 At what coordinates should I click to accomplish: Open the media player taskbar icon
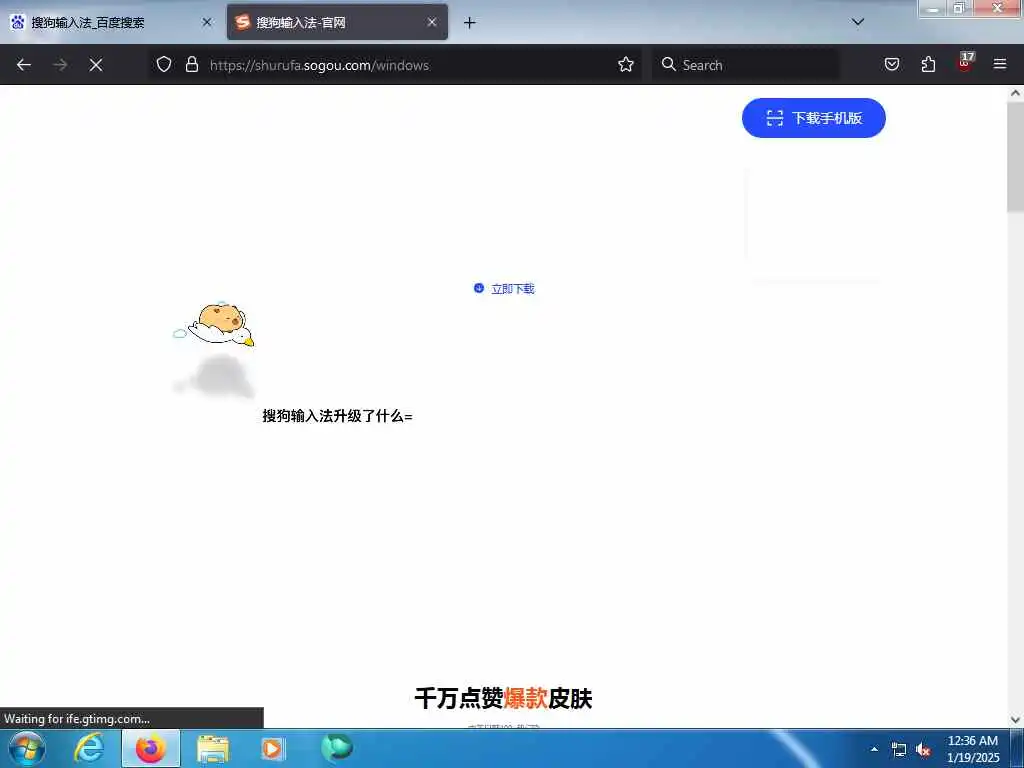(272, 748)
